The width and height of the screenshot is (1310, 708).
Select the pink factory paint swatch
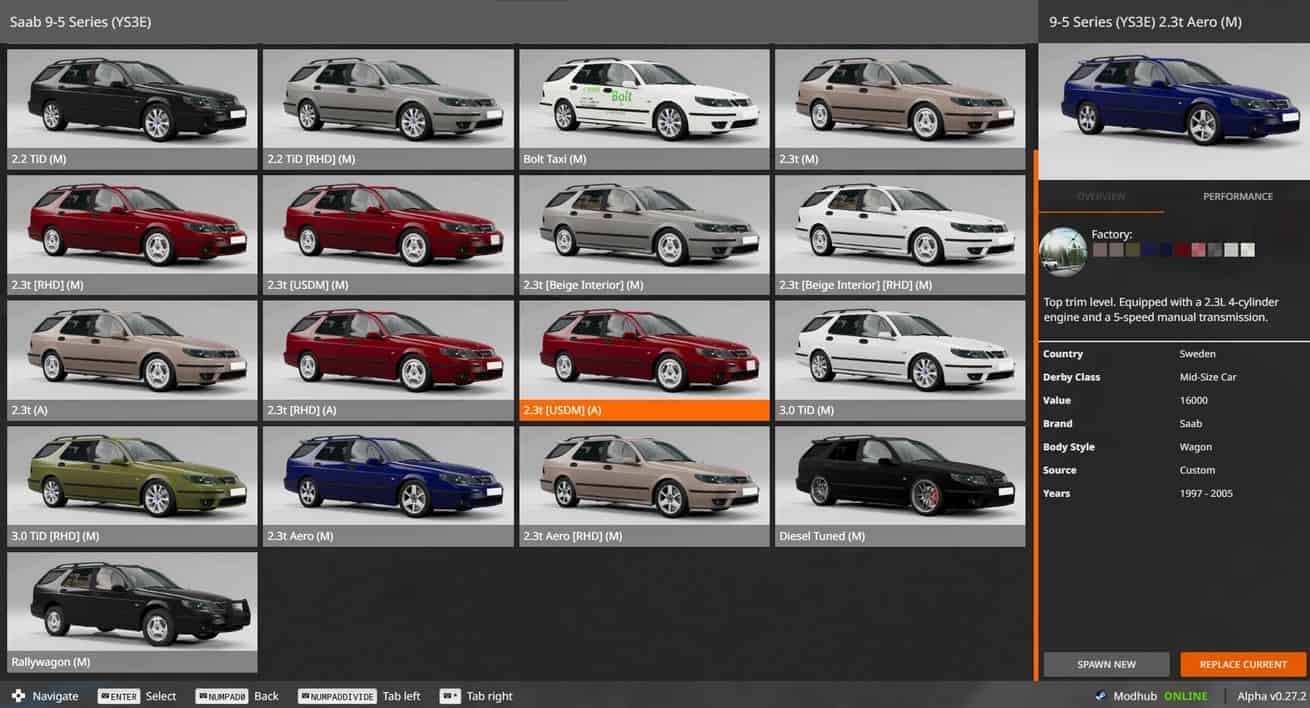(x=1198, y=250)
